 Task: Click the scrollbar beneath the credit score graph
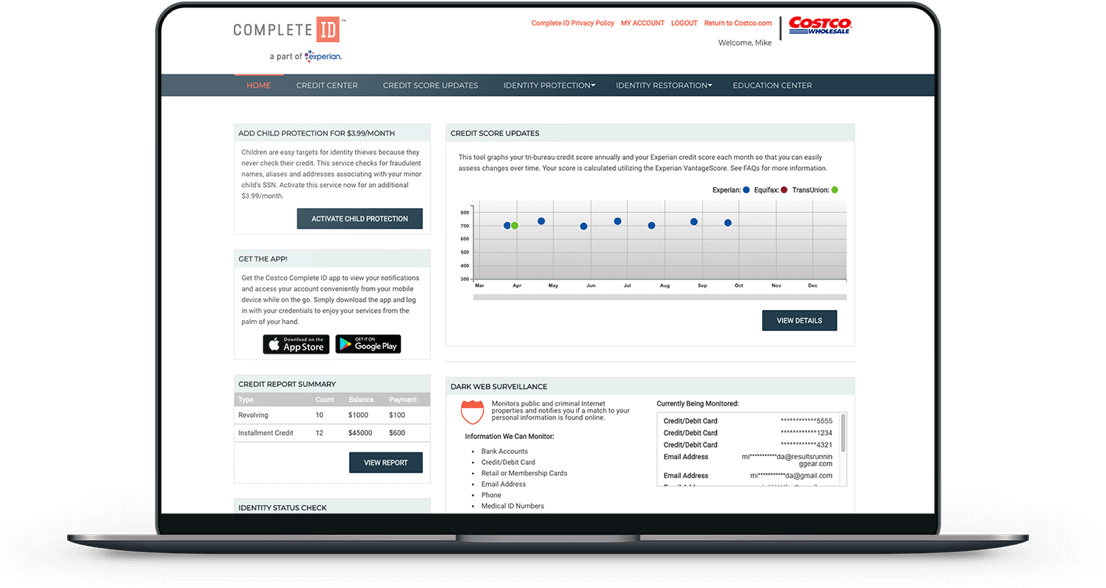point(660,296)
